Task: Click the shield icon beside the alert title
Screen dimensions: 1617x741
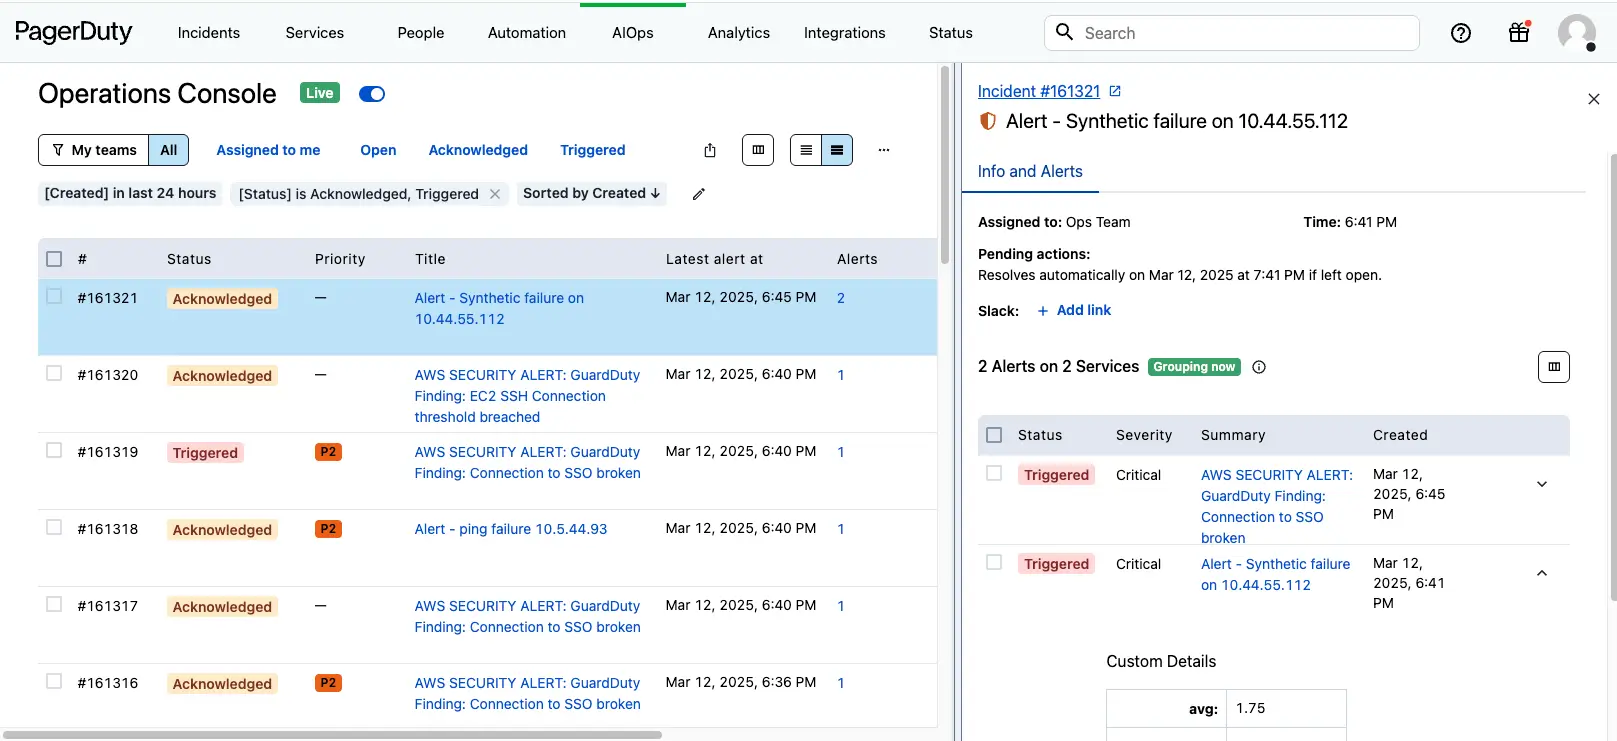Action: click(988, 121)
